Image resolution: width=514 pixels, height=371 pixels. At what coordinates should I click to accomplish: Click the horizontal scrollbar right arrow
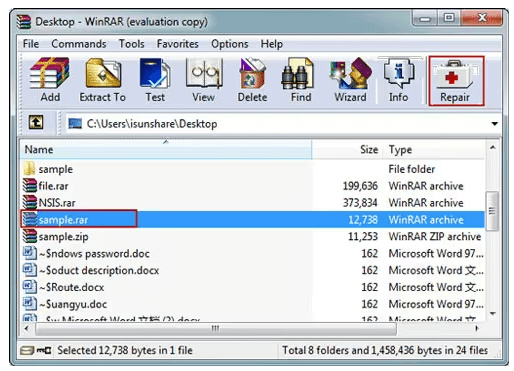click(477, 328)
